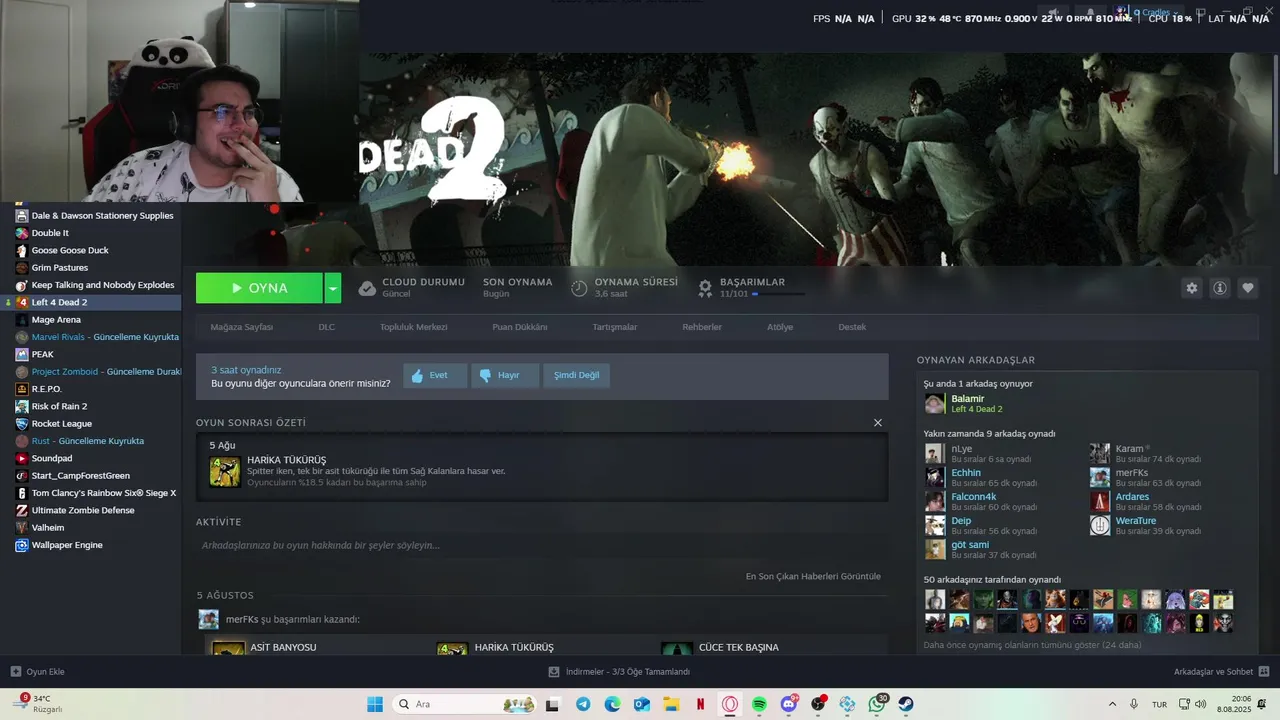Click the activity comment input field

541,546
